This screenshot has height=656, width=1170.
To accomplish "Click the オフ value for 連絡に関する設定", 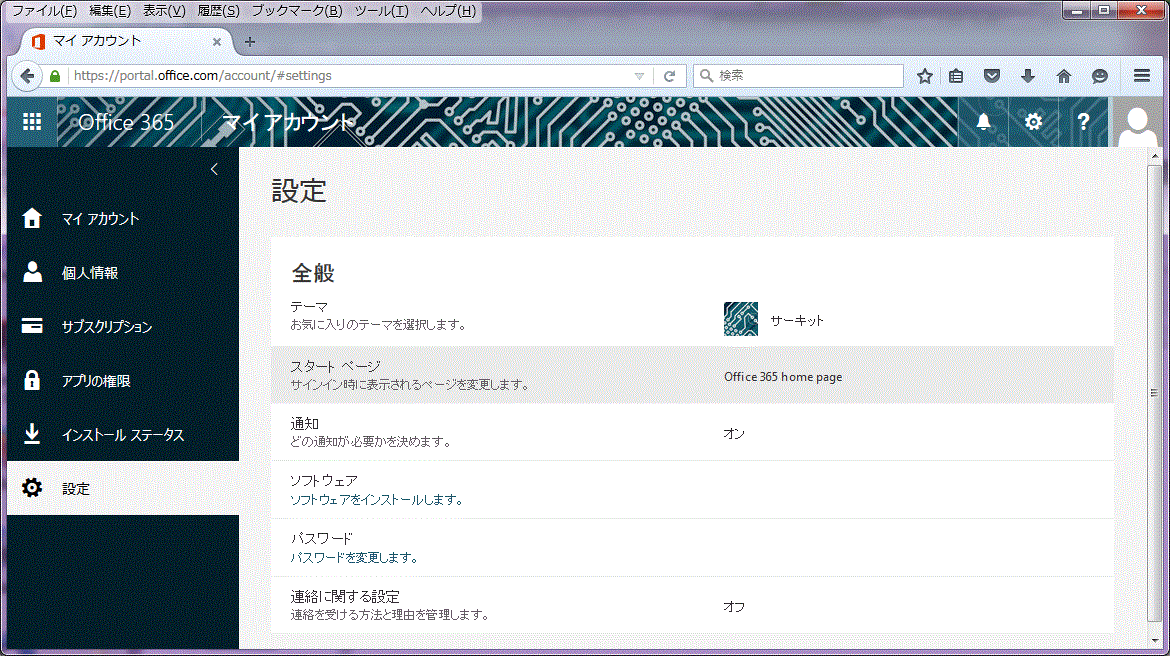I will click(734, 607).
